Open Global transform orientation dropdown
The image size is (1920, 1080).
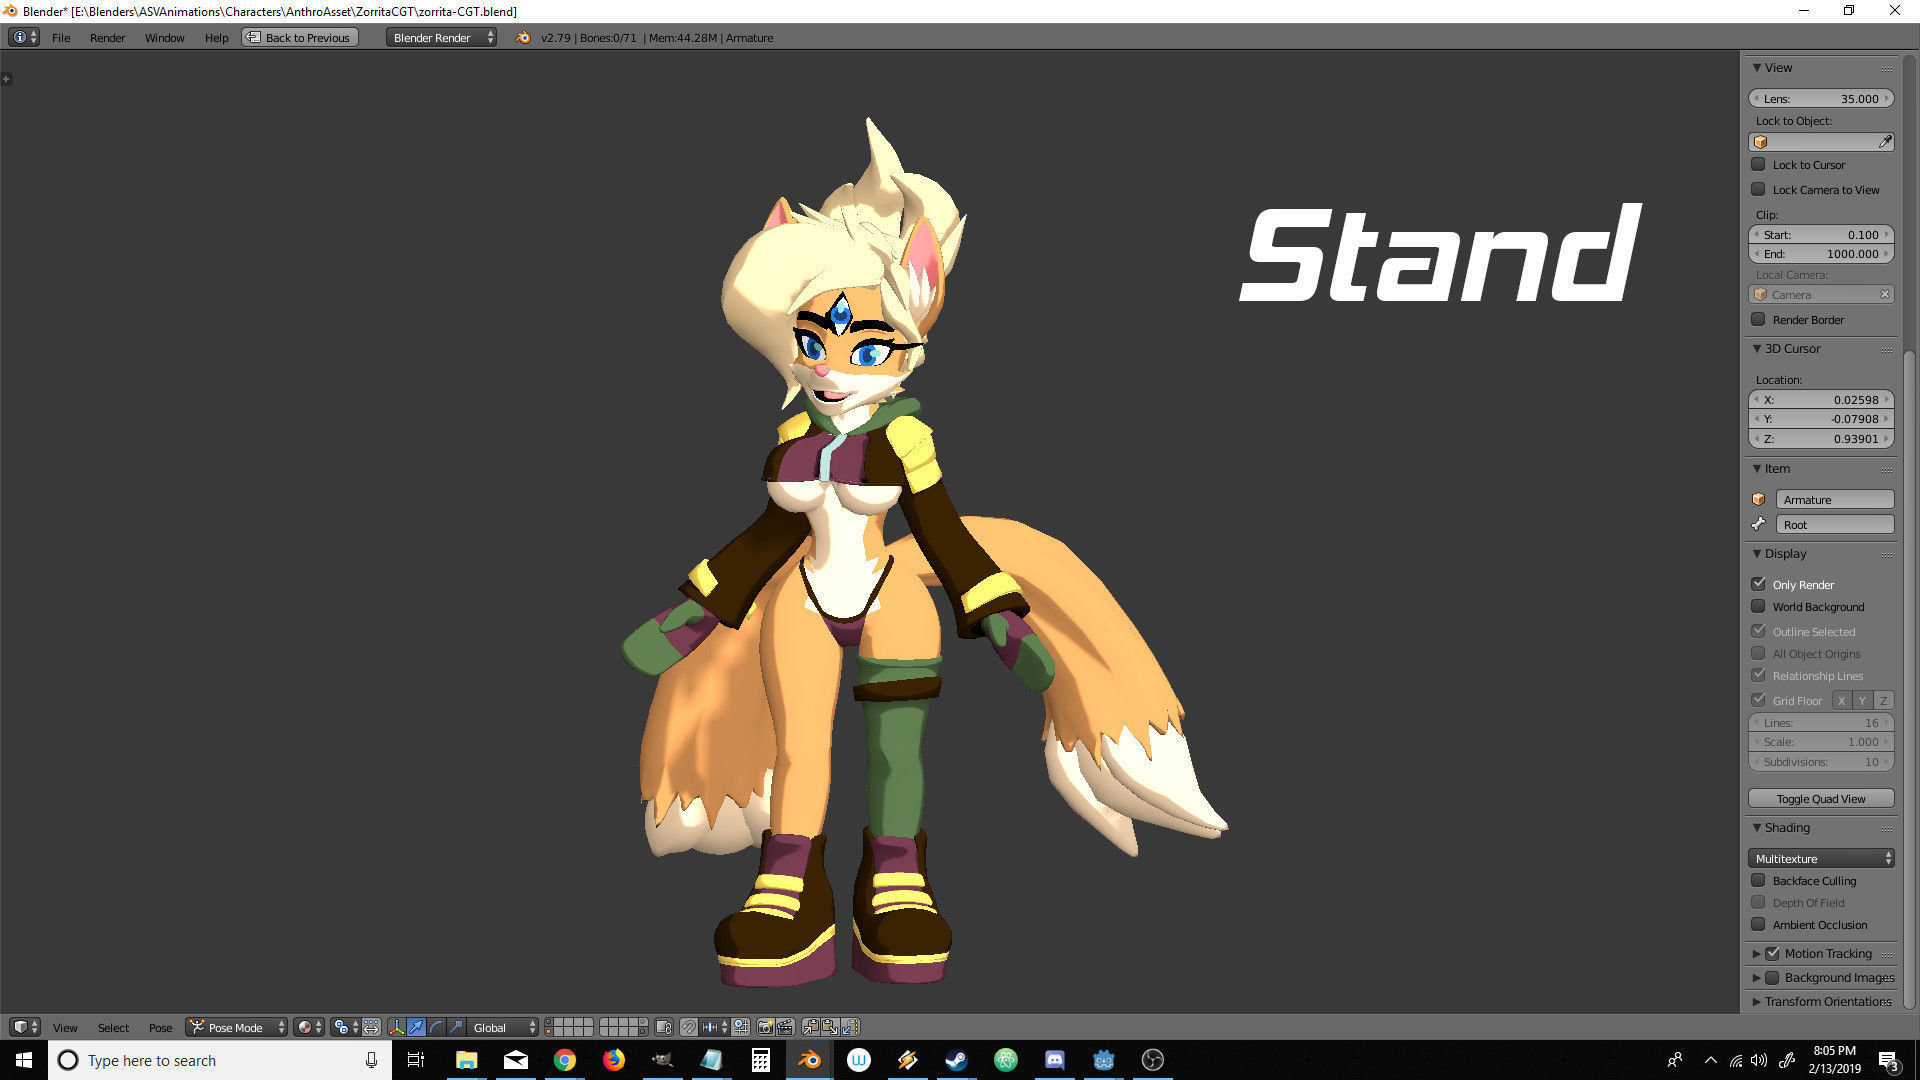503,1027
